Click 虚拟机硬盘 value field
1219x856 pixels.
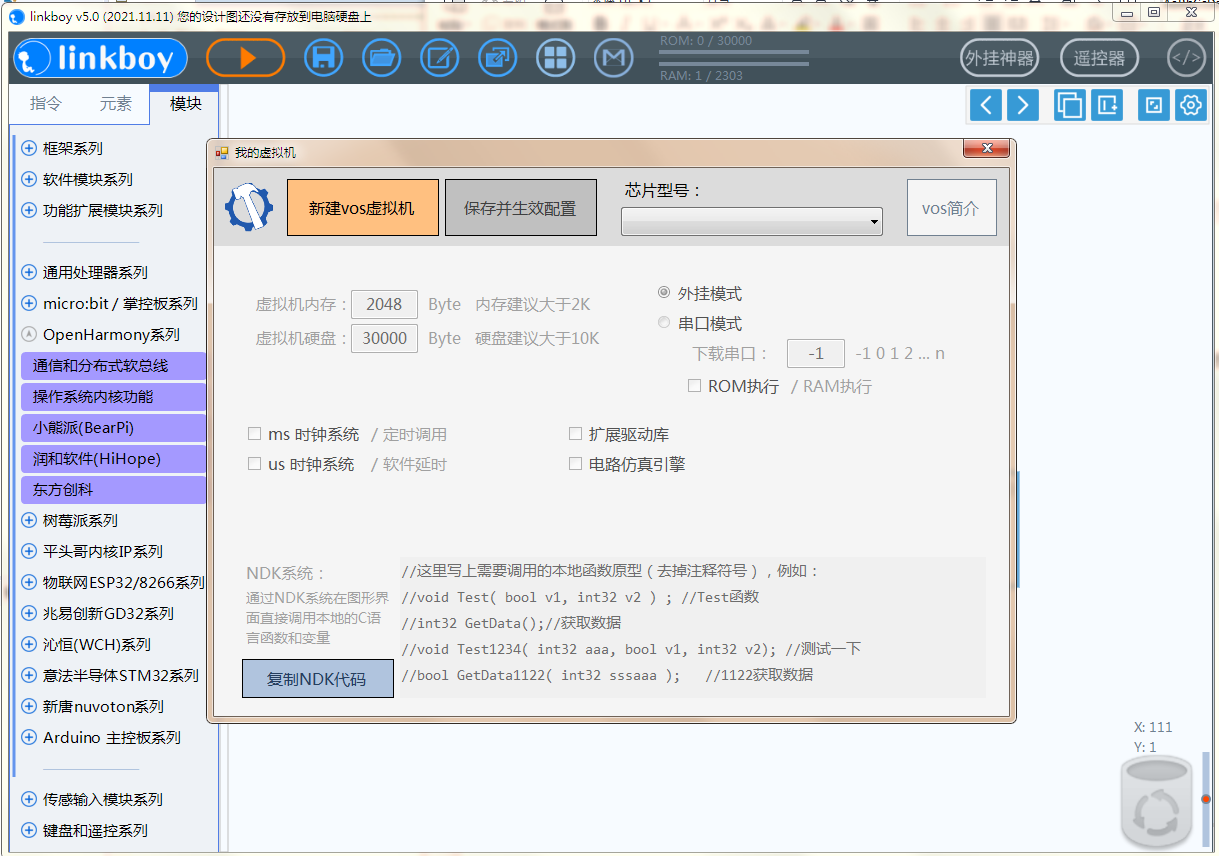(384, 338)
